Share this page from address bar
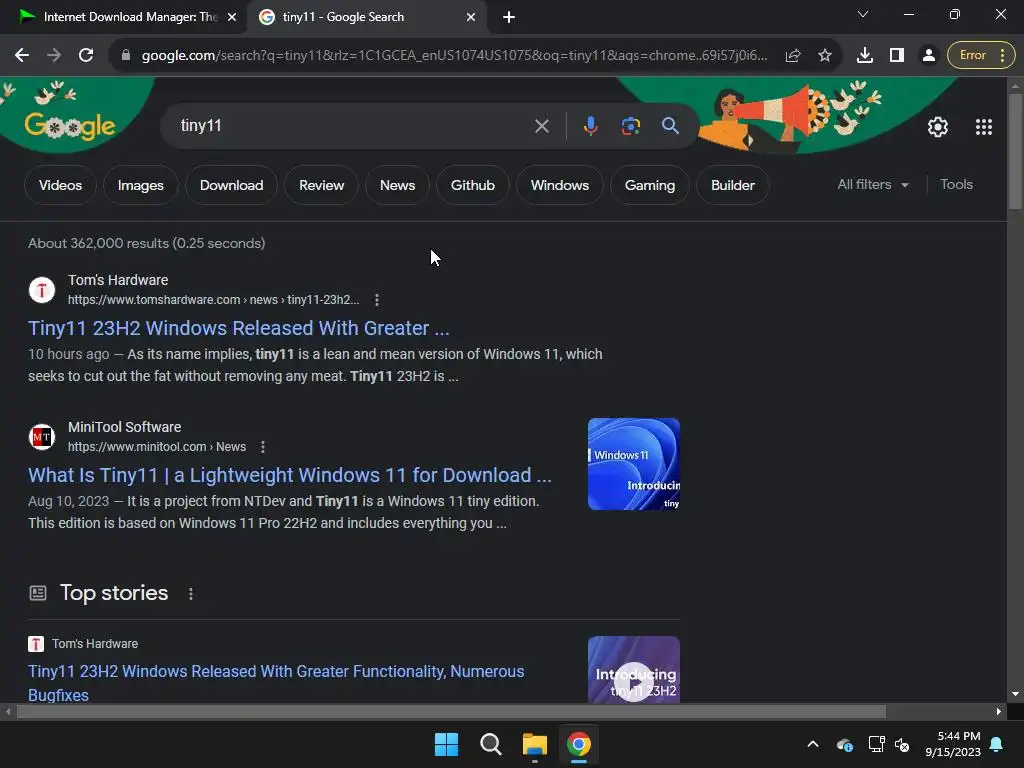 tap(793, 55)
